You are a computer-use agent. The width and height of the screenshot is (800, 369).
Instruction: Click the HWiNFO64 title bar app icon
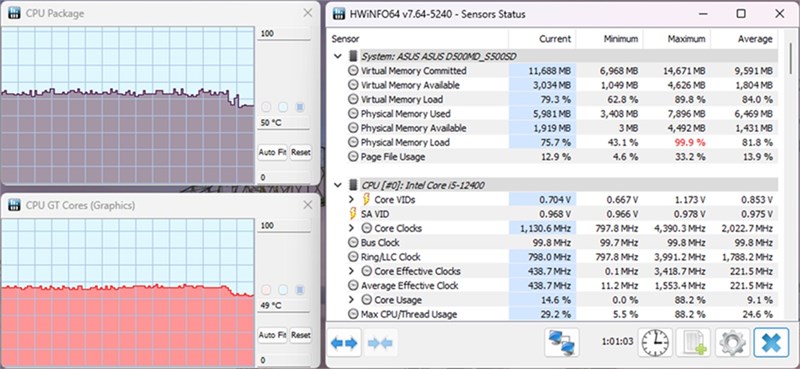pos(339,14)
